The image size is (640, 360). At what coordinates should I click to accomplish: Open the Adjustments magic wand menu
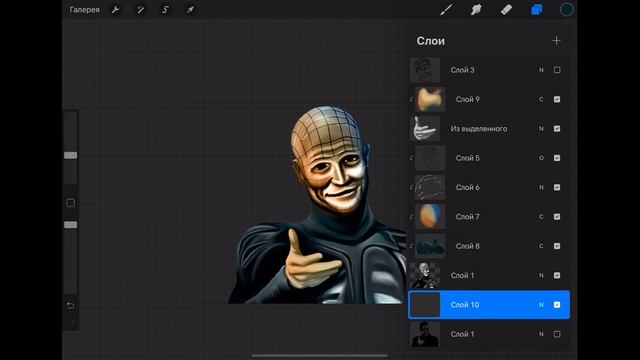coord(140,9)
